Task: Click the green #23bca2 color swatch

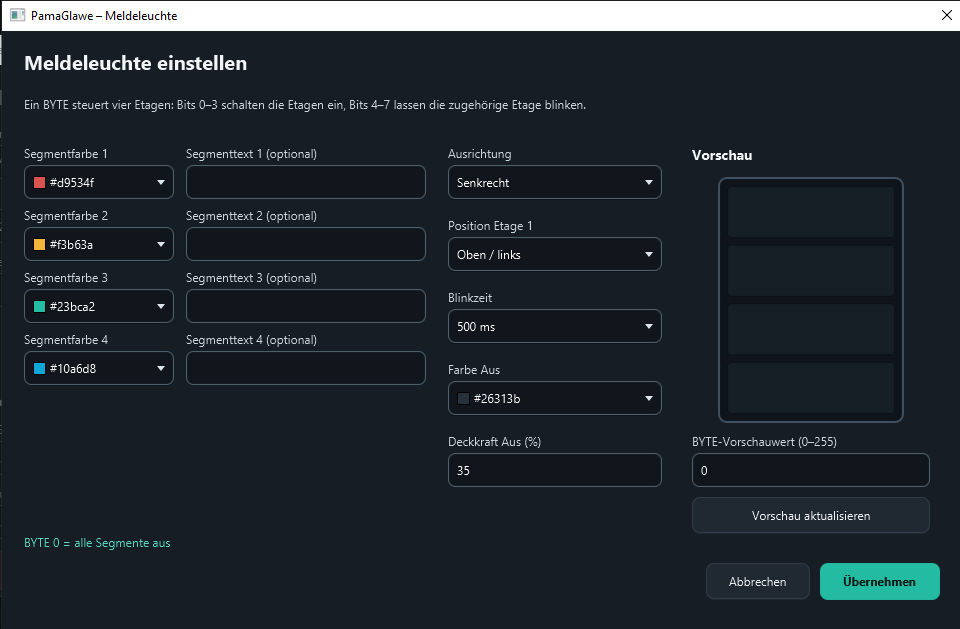Action: [x=39, y=306]
